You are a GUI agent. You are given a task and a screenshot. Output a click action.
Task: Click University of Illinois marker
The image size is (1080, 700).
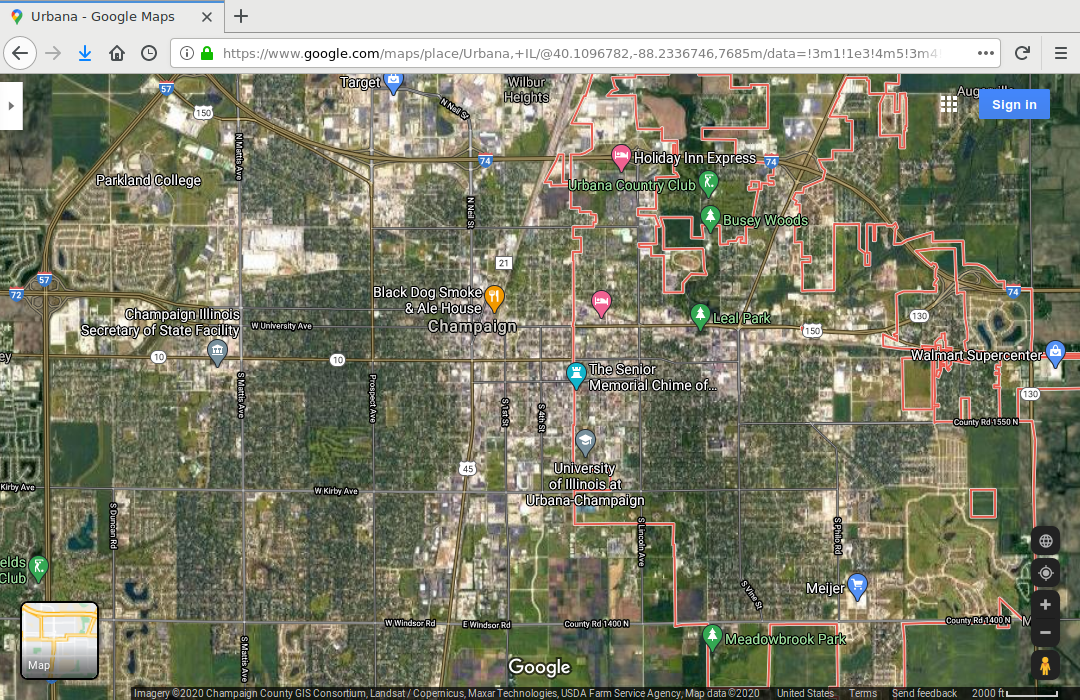586,440
